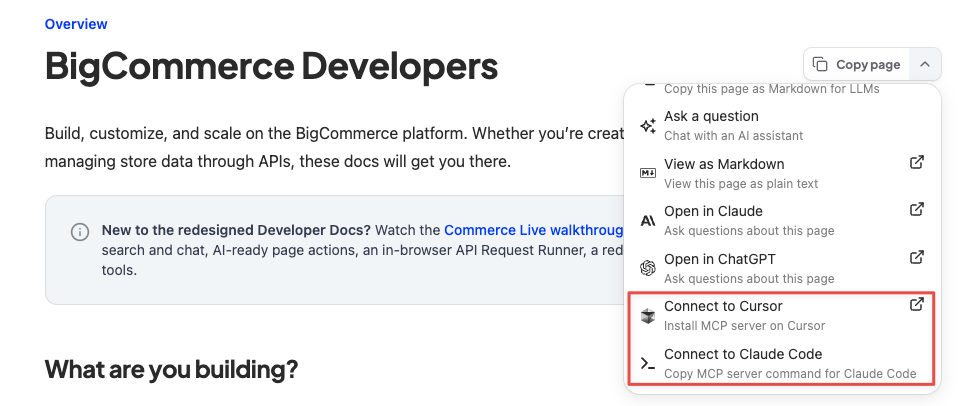Open the Overview breadcrumb link
The image size is (979, 406).
[x=76, y=24]
